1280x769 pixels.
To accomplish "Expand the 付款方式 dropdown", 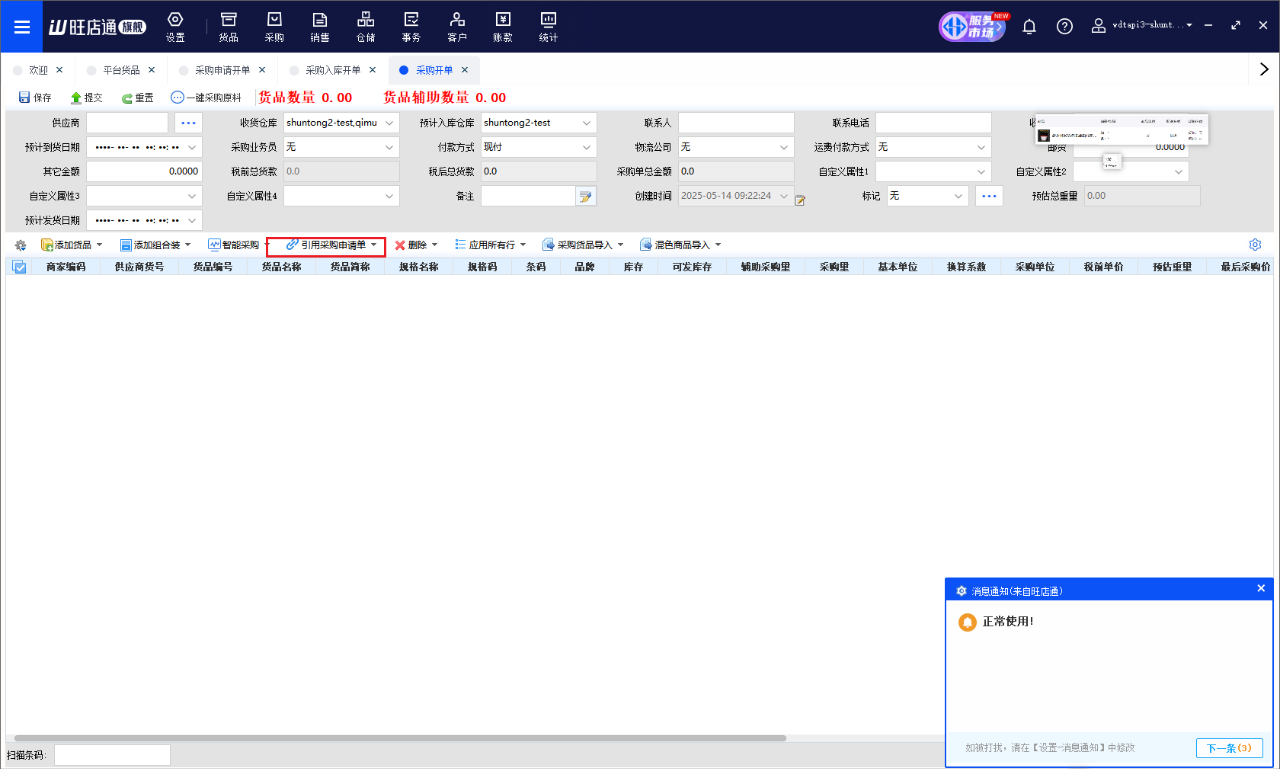I will coord(586,147).
